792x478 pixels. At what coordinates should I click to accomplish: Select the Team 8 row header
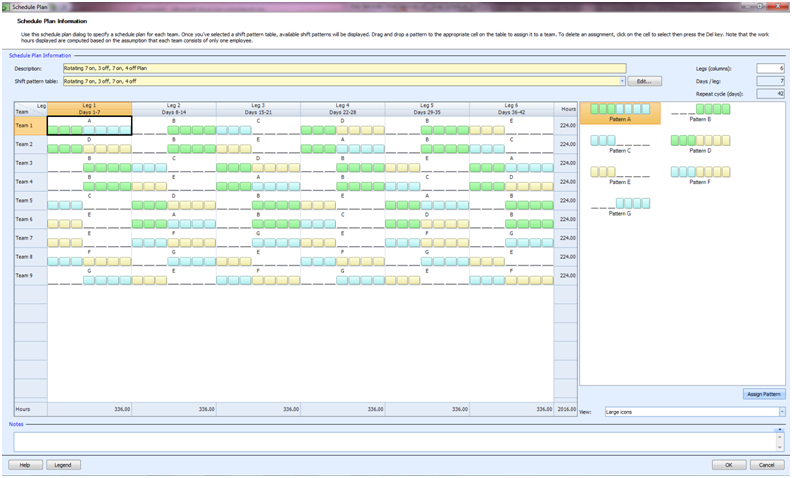click(x=31, y=257)
